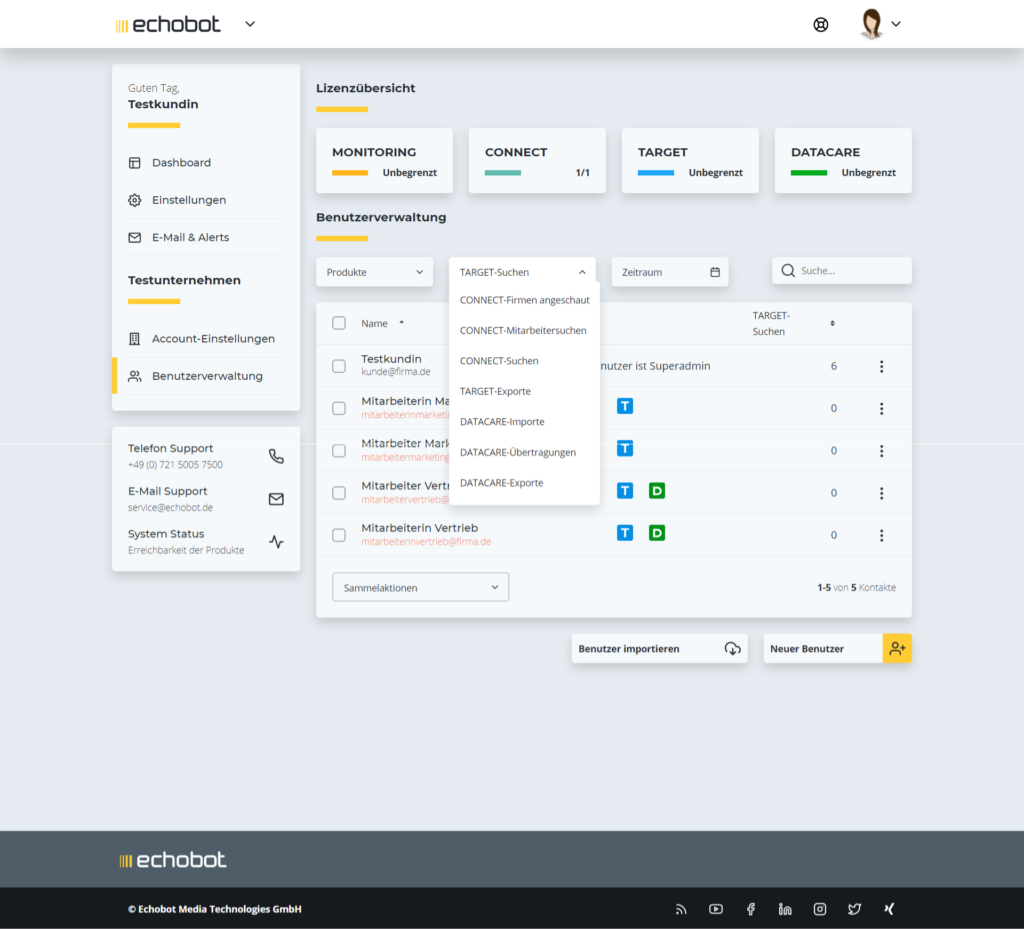Viewport: 1024px width, 929px height.
Task: Check the box for Testkundin row
Action: pos(339,366)
